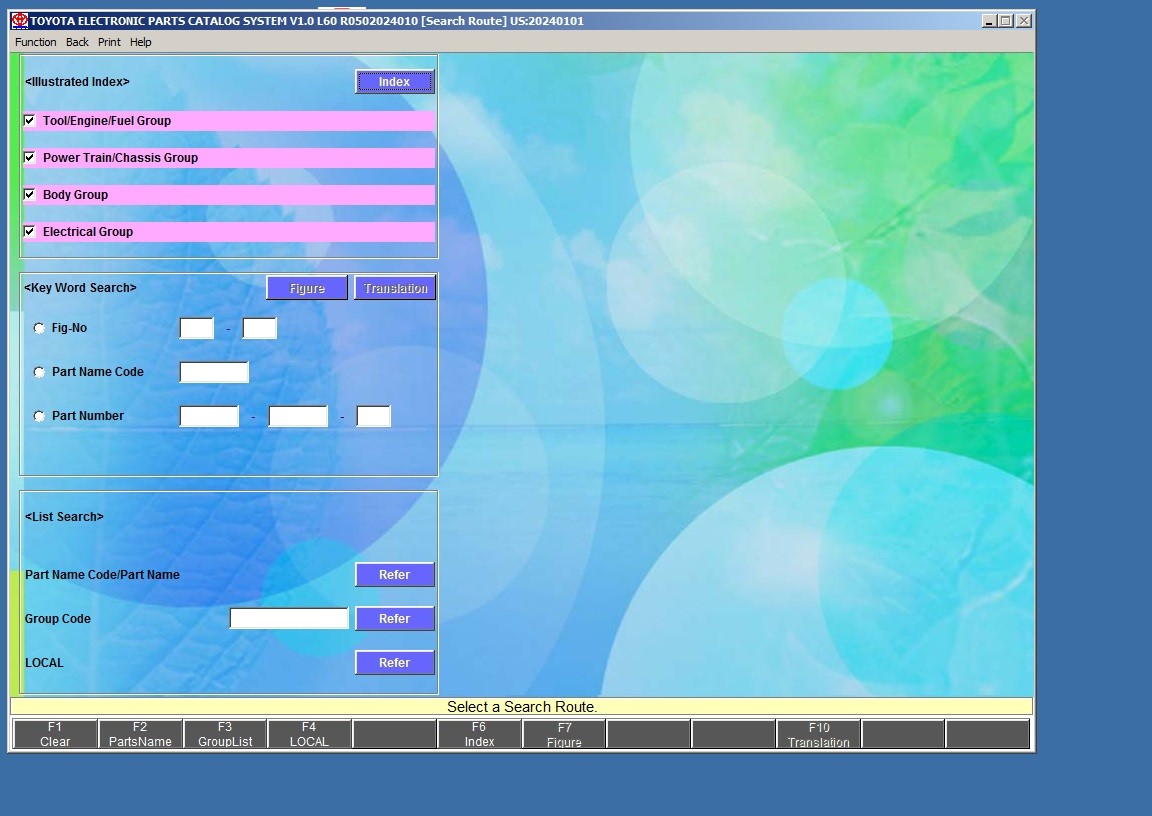Click the Index button in Illustrated Index
1152x816 pixels.
395,82
